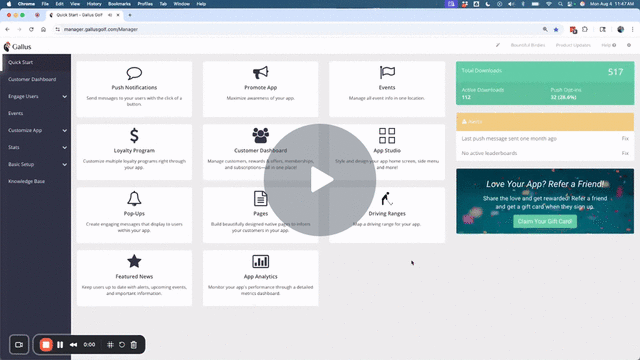Viewport: 640px width, 360px height.
Task: Open the Push Notifications speech bubble icon
Action: click(x=134, y=73)
